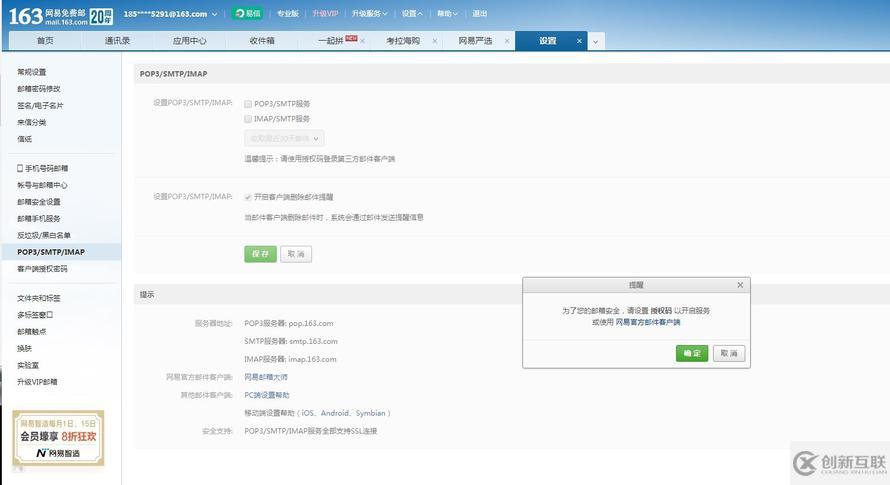Click the pop.163.com server text
Screen dimensions: 890x485
pos(311,324)
